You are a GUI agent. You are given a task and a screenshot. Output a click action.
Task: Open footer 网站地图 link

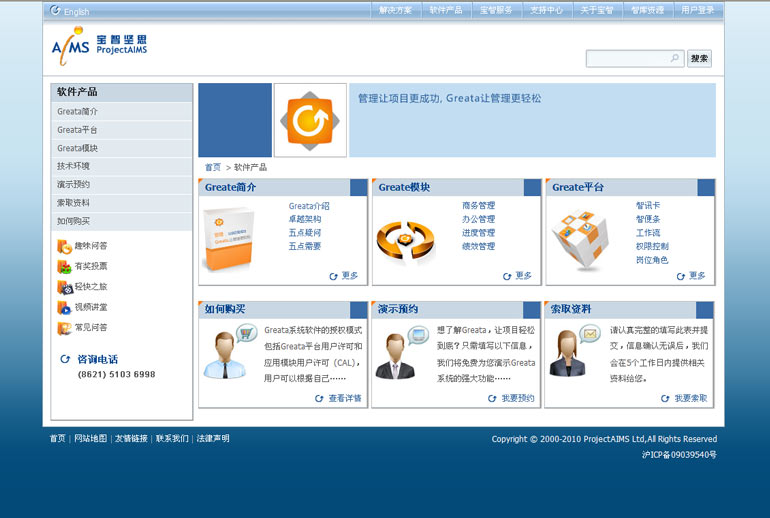point(90,438)
